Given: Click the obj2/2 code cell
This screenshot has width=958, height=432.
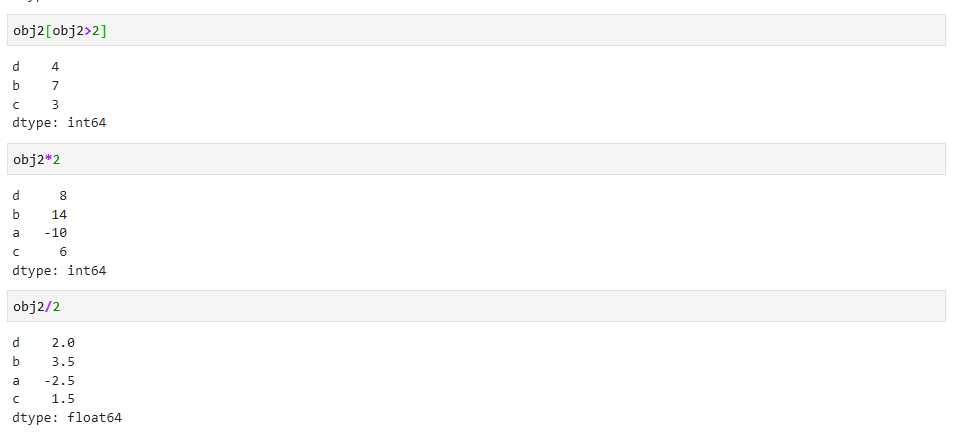Looking at the screenshot, I should [476, 306].
